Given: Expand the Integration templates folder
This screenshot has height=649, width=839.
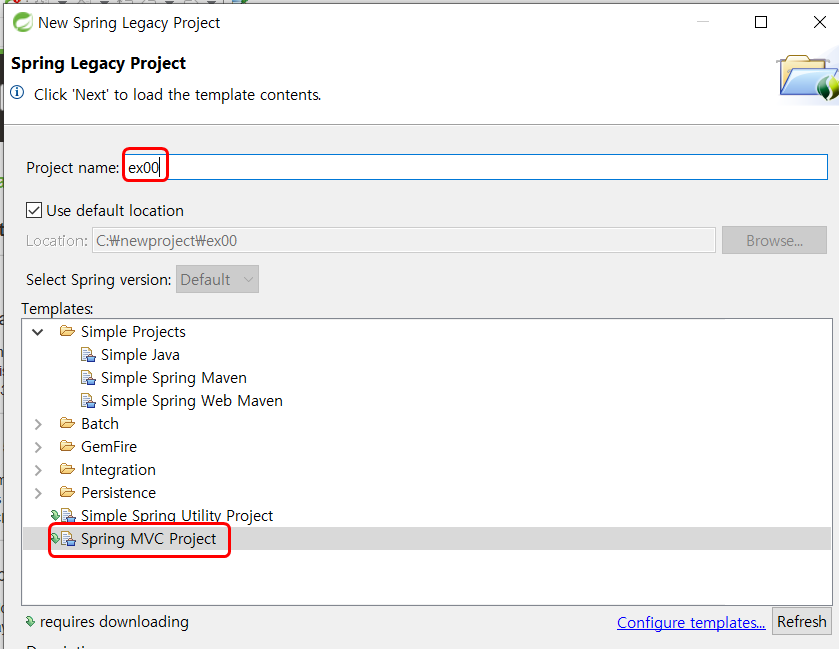Looking at the screenshot, I should (38, 470).
